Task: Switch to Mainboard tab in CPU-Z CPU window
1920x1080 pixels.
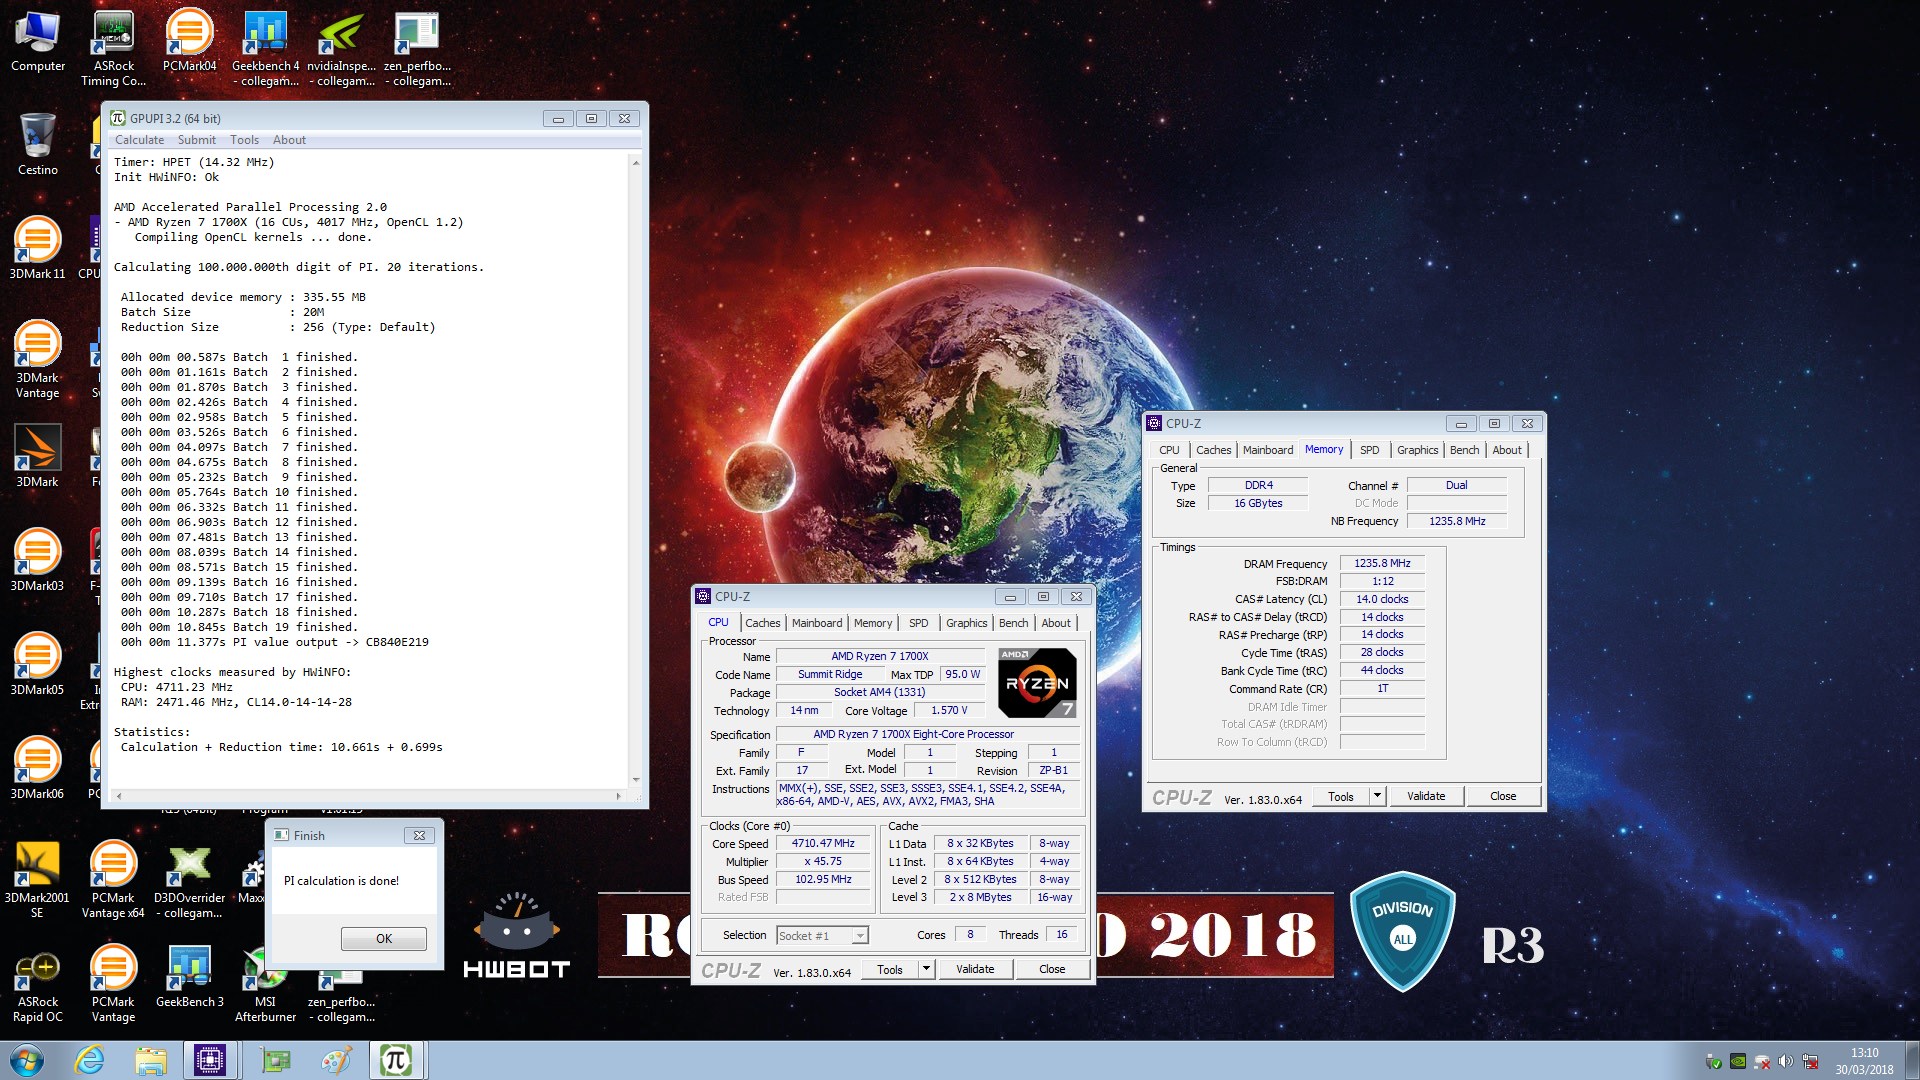Action: pyautogui.click(x=817, y=623)
